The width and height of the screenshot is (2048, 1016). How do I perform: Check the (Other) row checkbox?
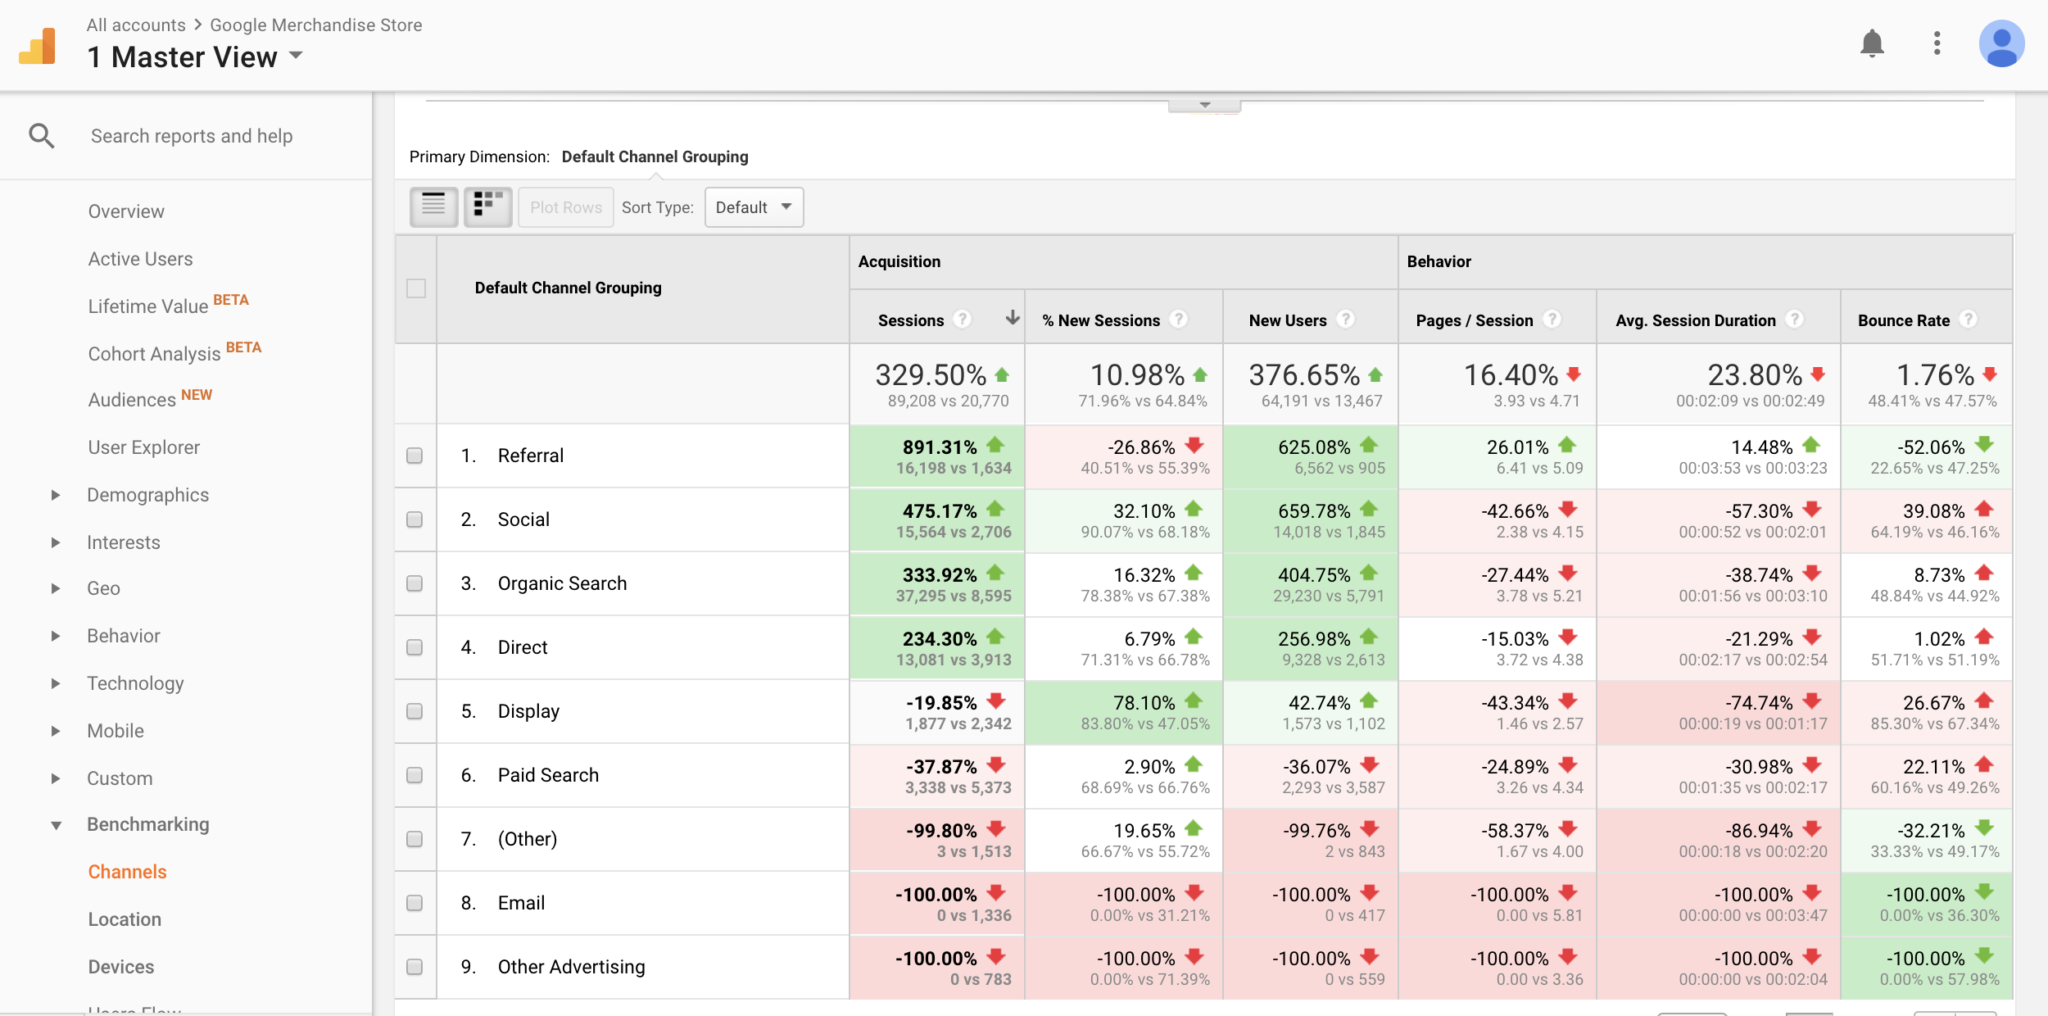click(x=415, y=839)
